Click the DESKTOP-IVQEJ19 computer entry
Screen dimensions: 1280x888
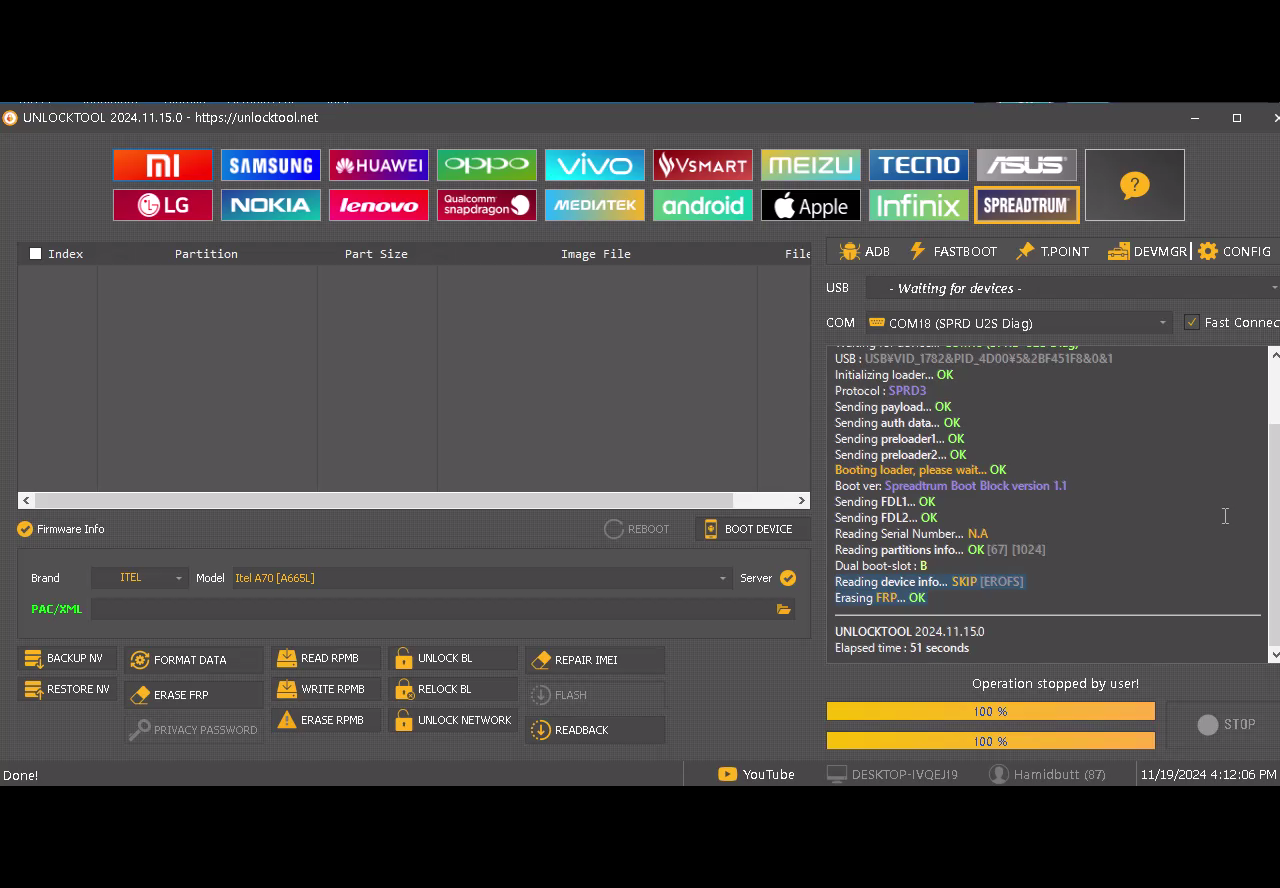(892, 774)
